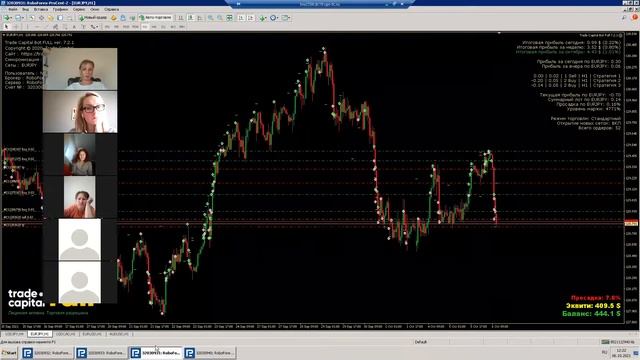Image resolution: width=640 pixels, height=360 pixels.
Task: Open the Indicators list dropdown
Action: tap(262, 18)
